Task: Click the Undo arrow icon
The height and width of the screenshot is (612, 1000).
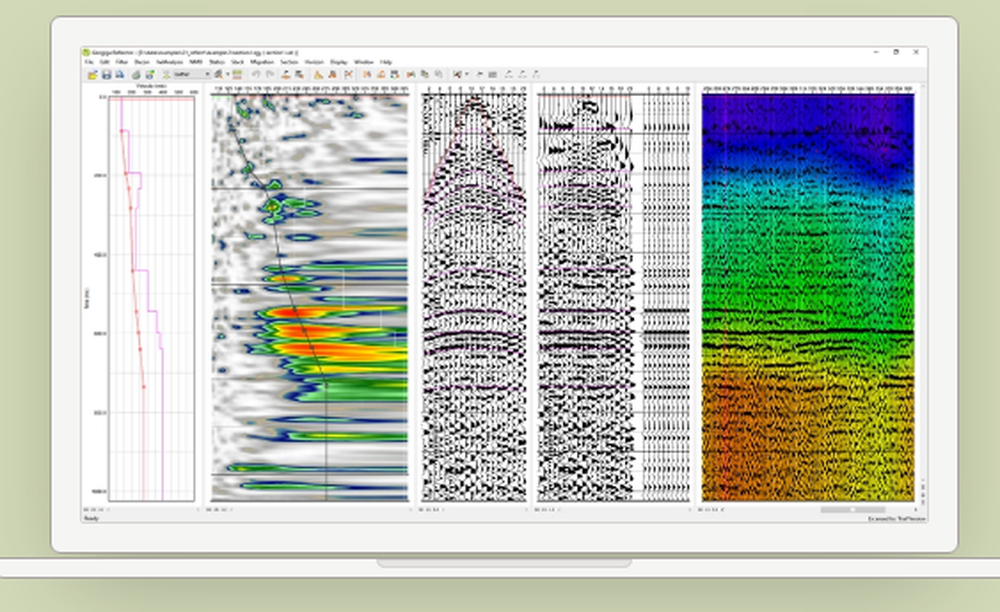Action: coord(256,75)
